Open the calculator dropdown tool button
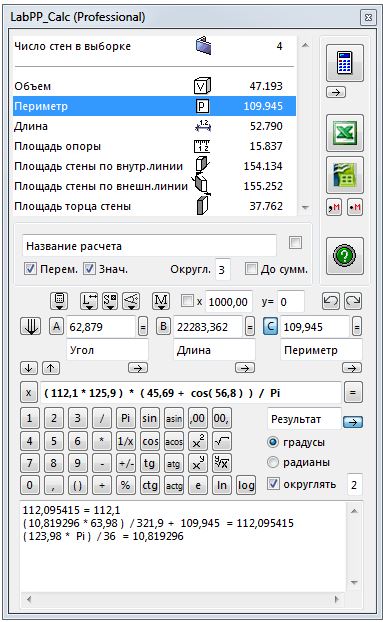383x622 pixels. 59,301
